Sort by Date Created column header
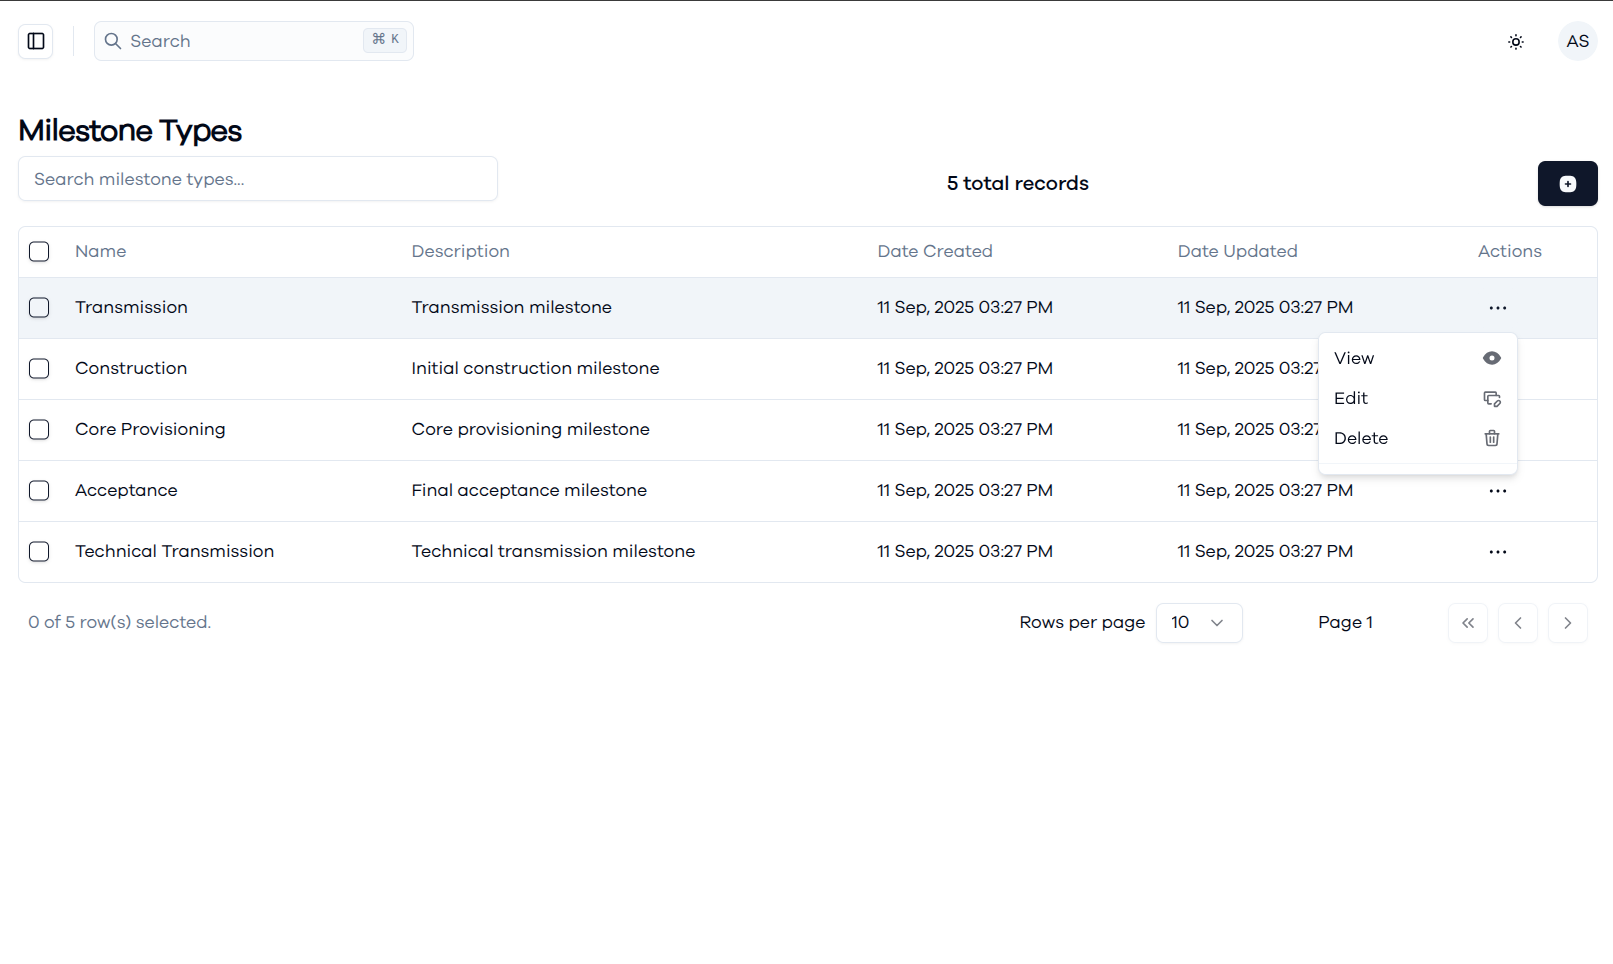The image size is (1613, 964). pyautogui.click(x=934, y=252)
